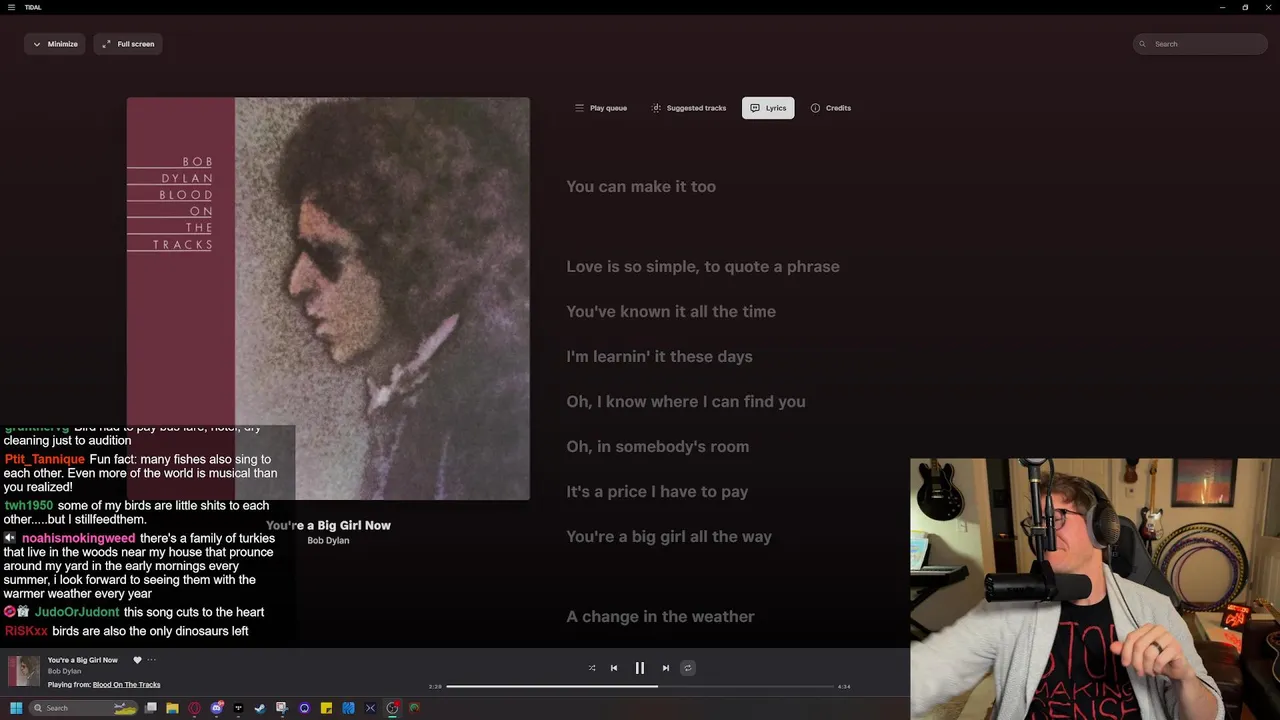Open the track more options ellipsis

click(152, 660)
